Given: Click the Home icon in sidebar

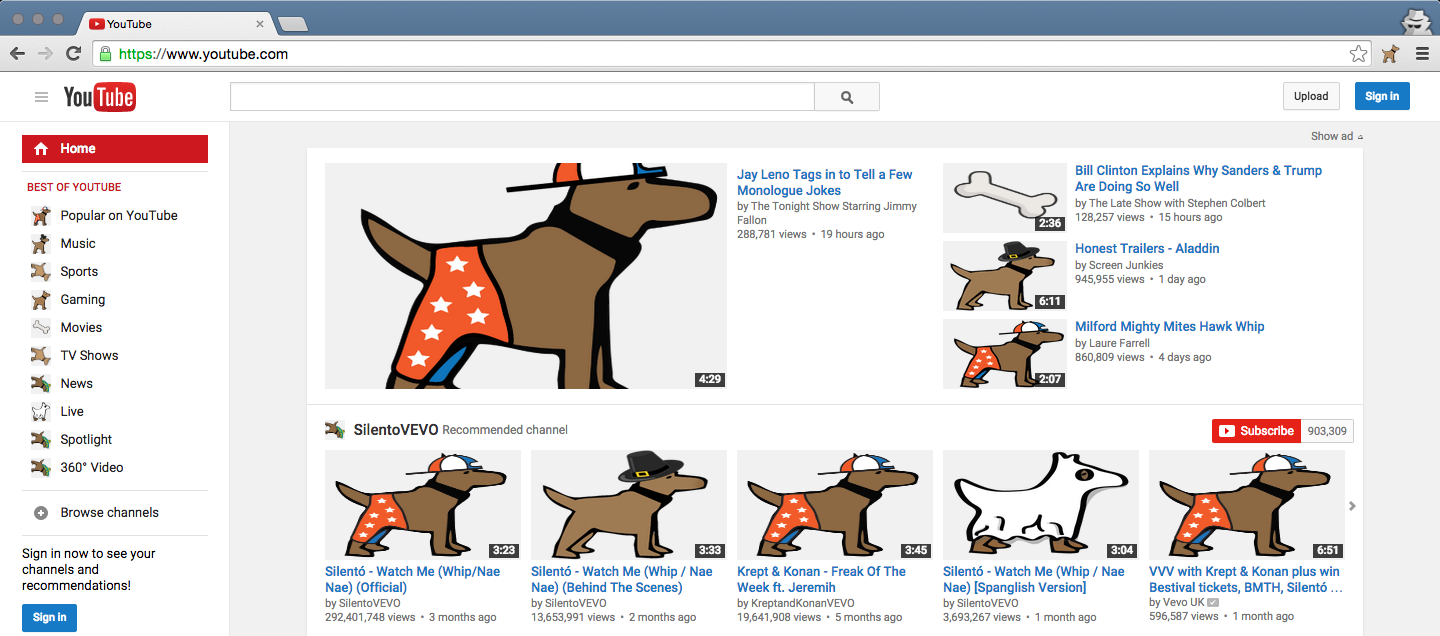Looking at the screenshot, I should tap(41, 149).
